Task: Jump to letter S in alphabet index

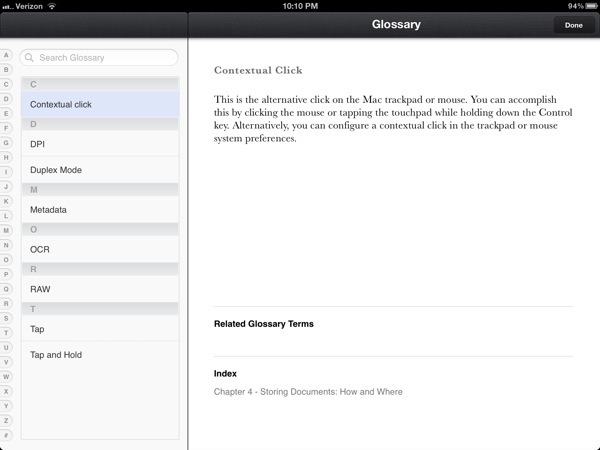Action: click(6, 318)
